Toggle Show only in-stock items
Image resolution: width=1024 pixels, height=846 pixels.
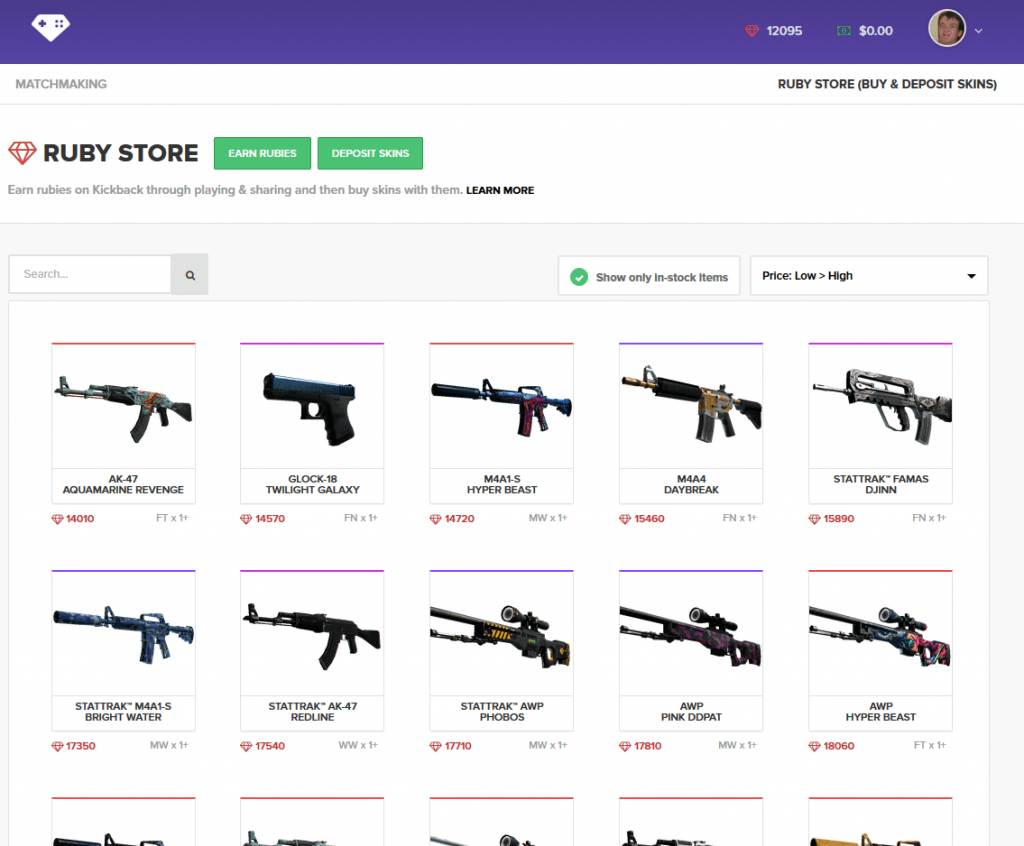[x=648, y=276]
